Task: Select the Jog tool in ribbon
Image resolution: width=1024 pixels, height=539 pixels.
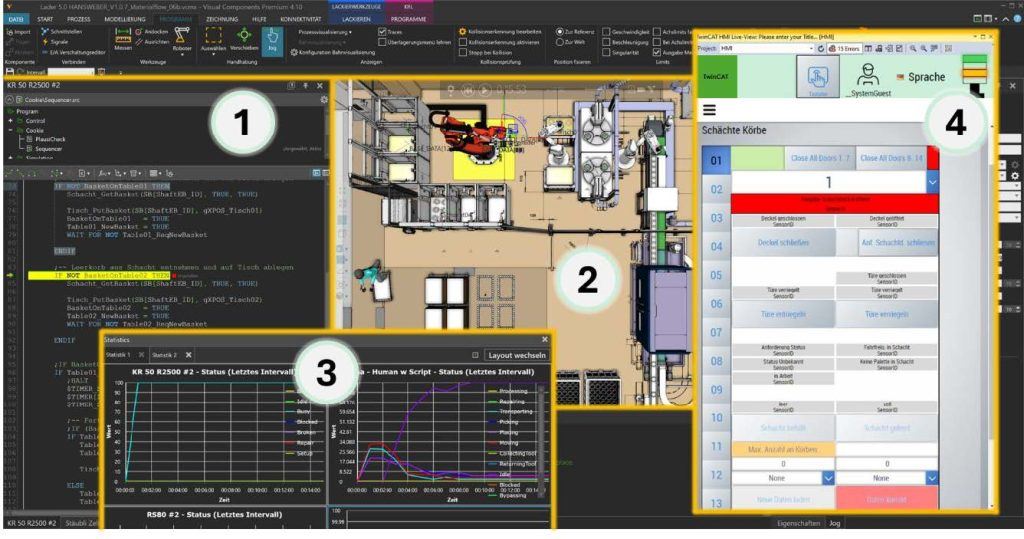Action: (x=268, y=41)
